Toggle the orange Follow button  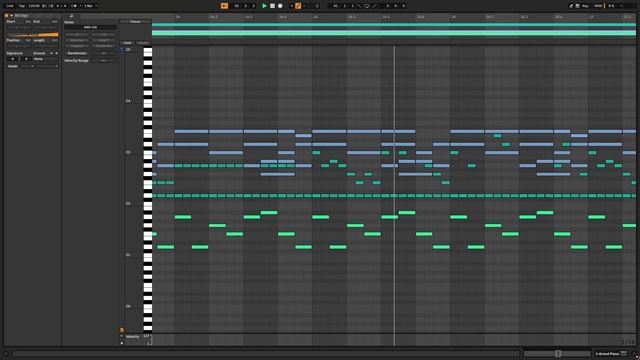pyautogui.click(x=224, y=6)
